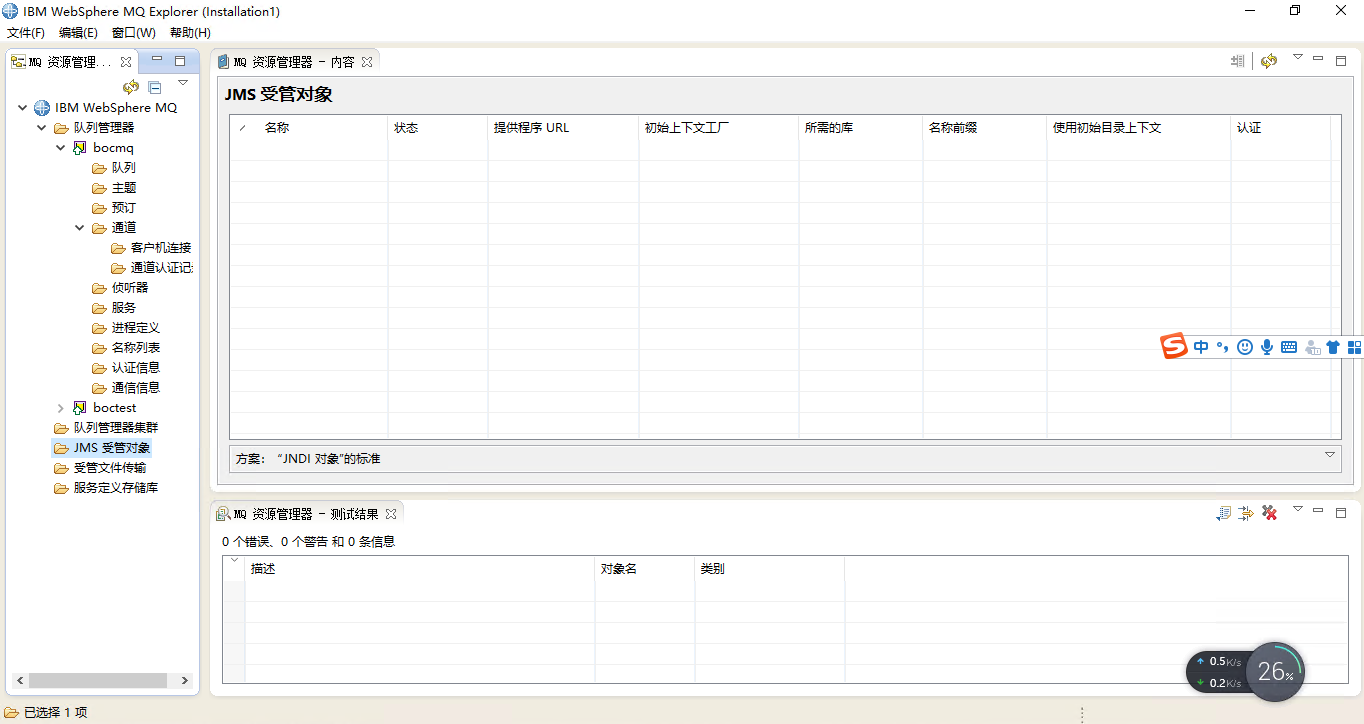The width and height of the screenshot is (1364, 724).
Task: Toggle punctuation mode in the Sogou bar
Action: (1222, 346)
